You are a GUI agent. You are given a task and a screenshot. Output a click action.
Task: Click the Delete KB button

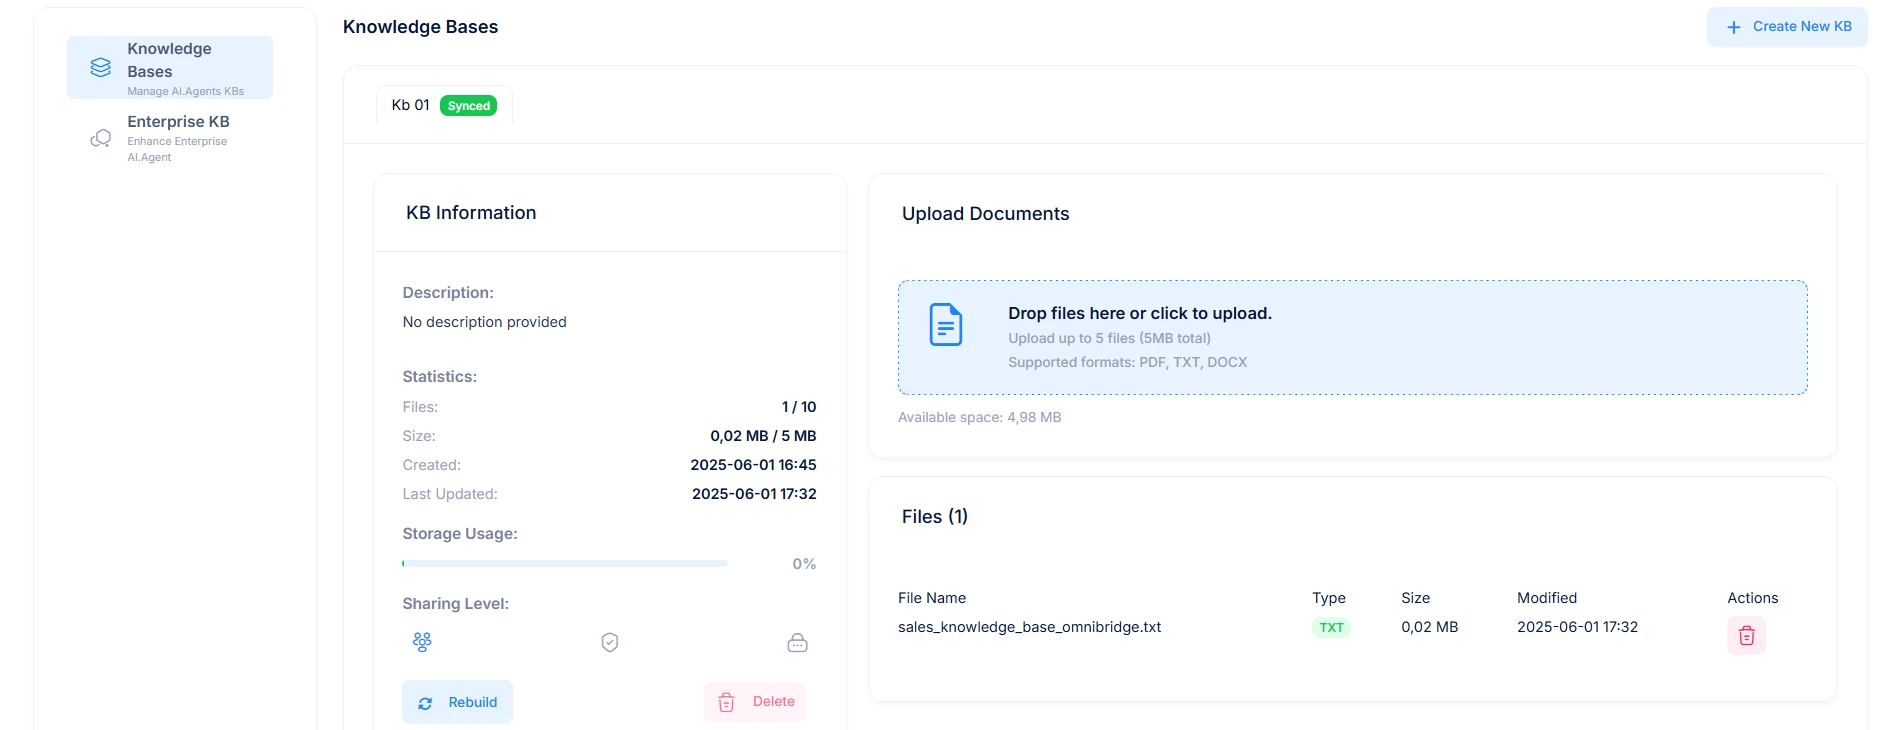click(x=755, y=702)
